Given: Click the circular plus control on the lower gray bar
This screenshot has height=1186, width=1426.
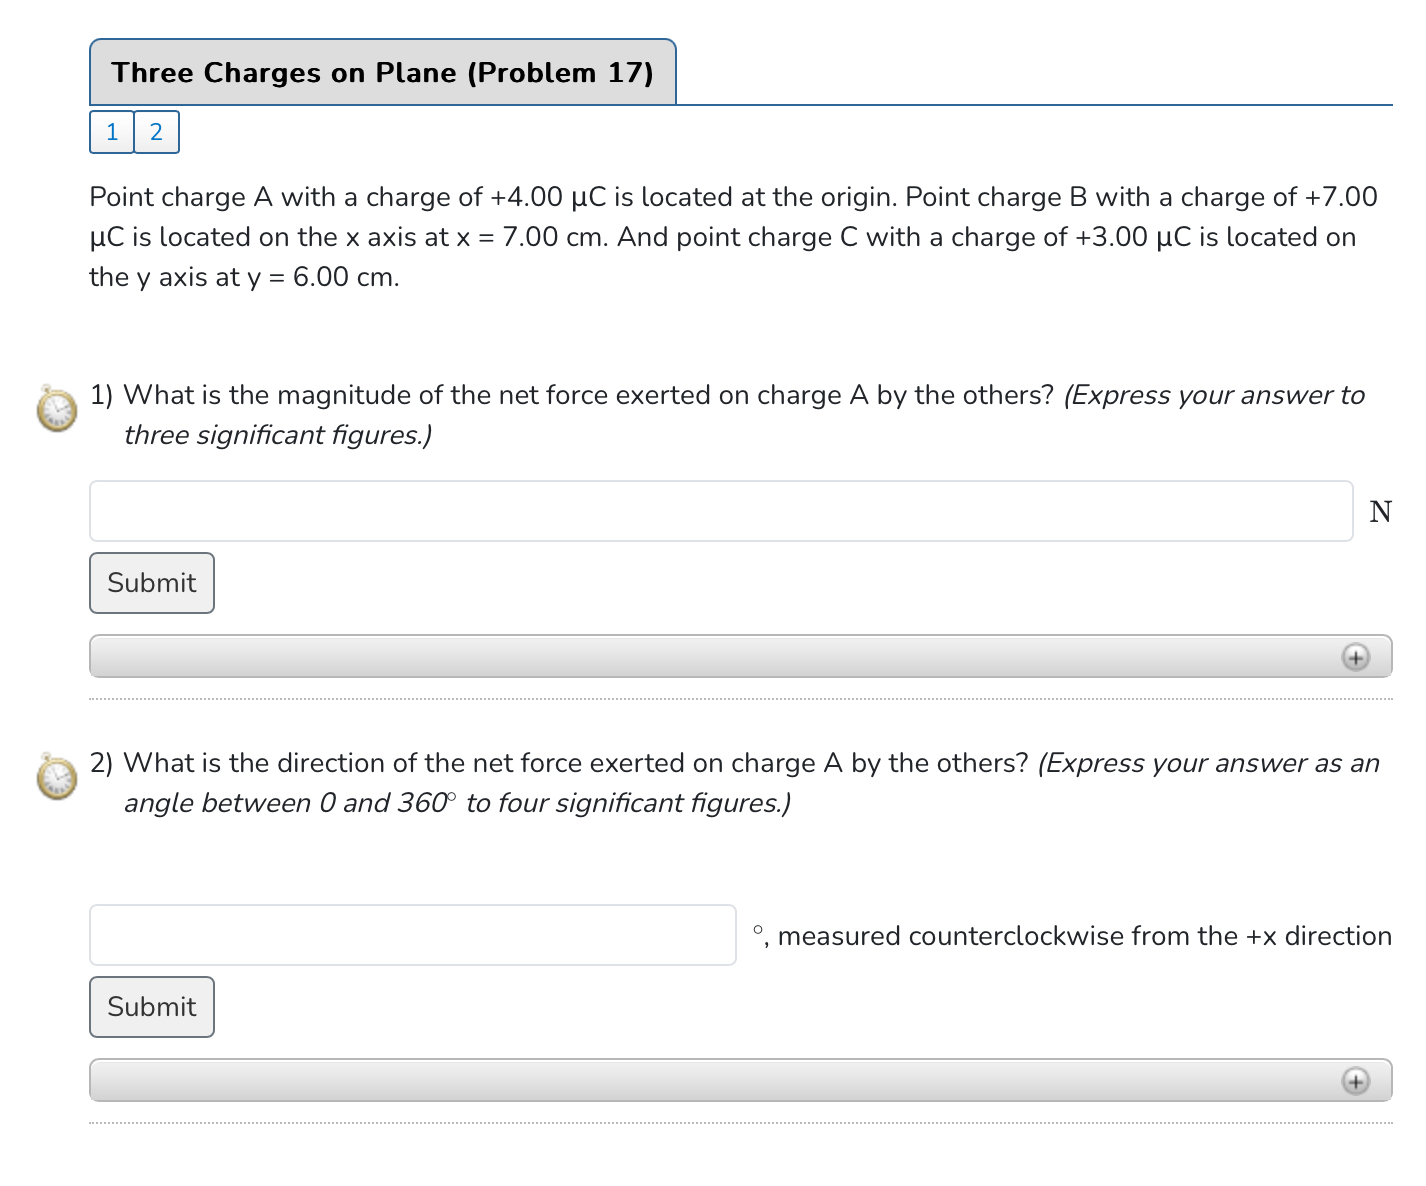Looking at the screenshot, I should point(1356,1081).
